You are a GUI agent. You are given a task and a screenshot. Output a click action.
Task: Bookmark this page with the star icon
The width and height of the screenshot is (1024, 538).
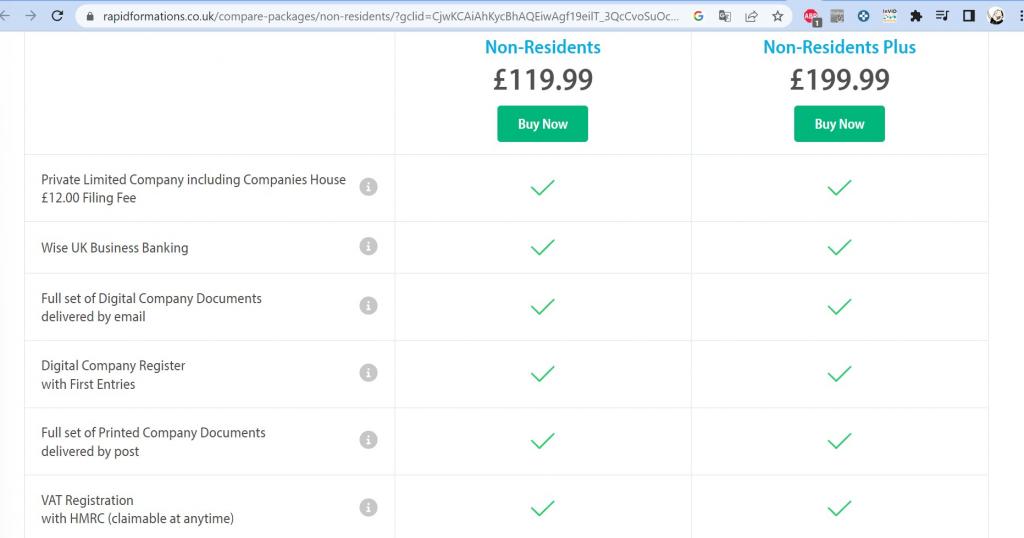(x=777, y=16)
